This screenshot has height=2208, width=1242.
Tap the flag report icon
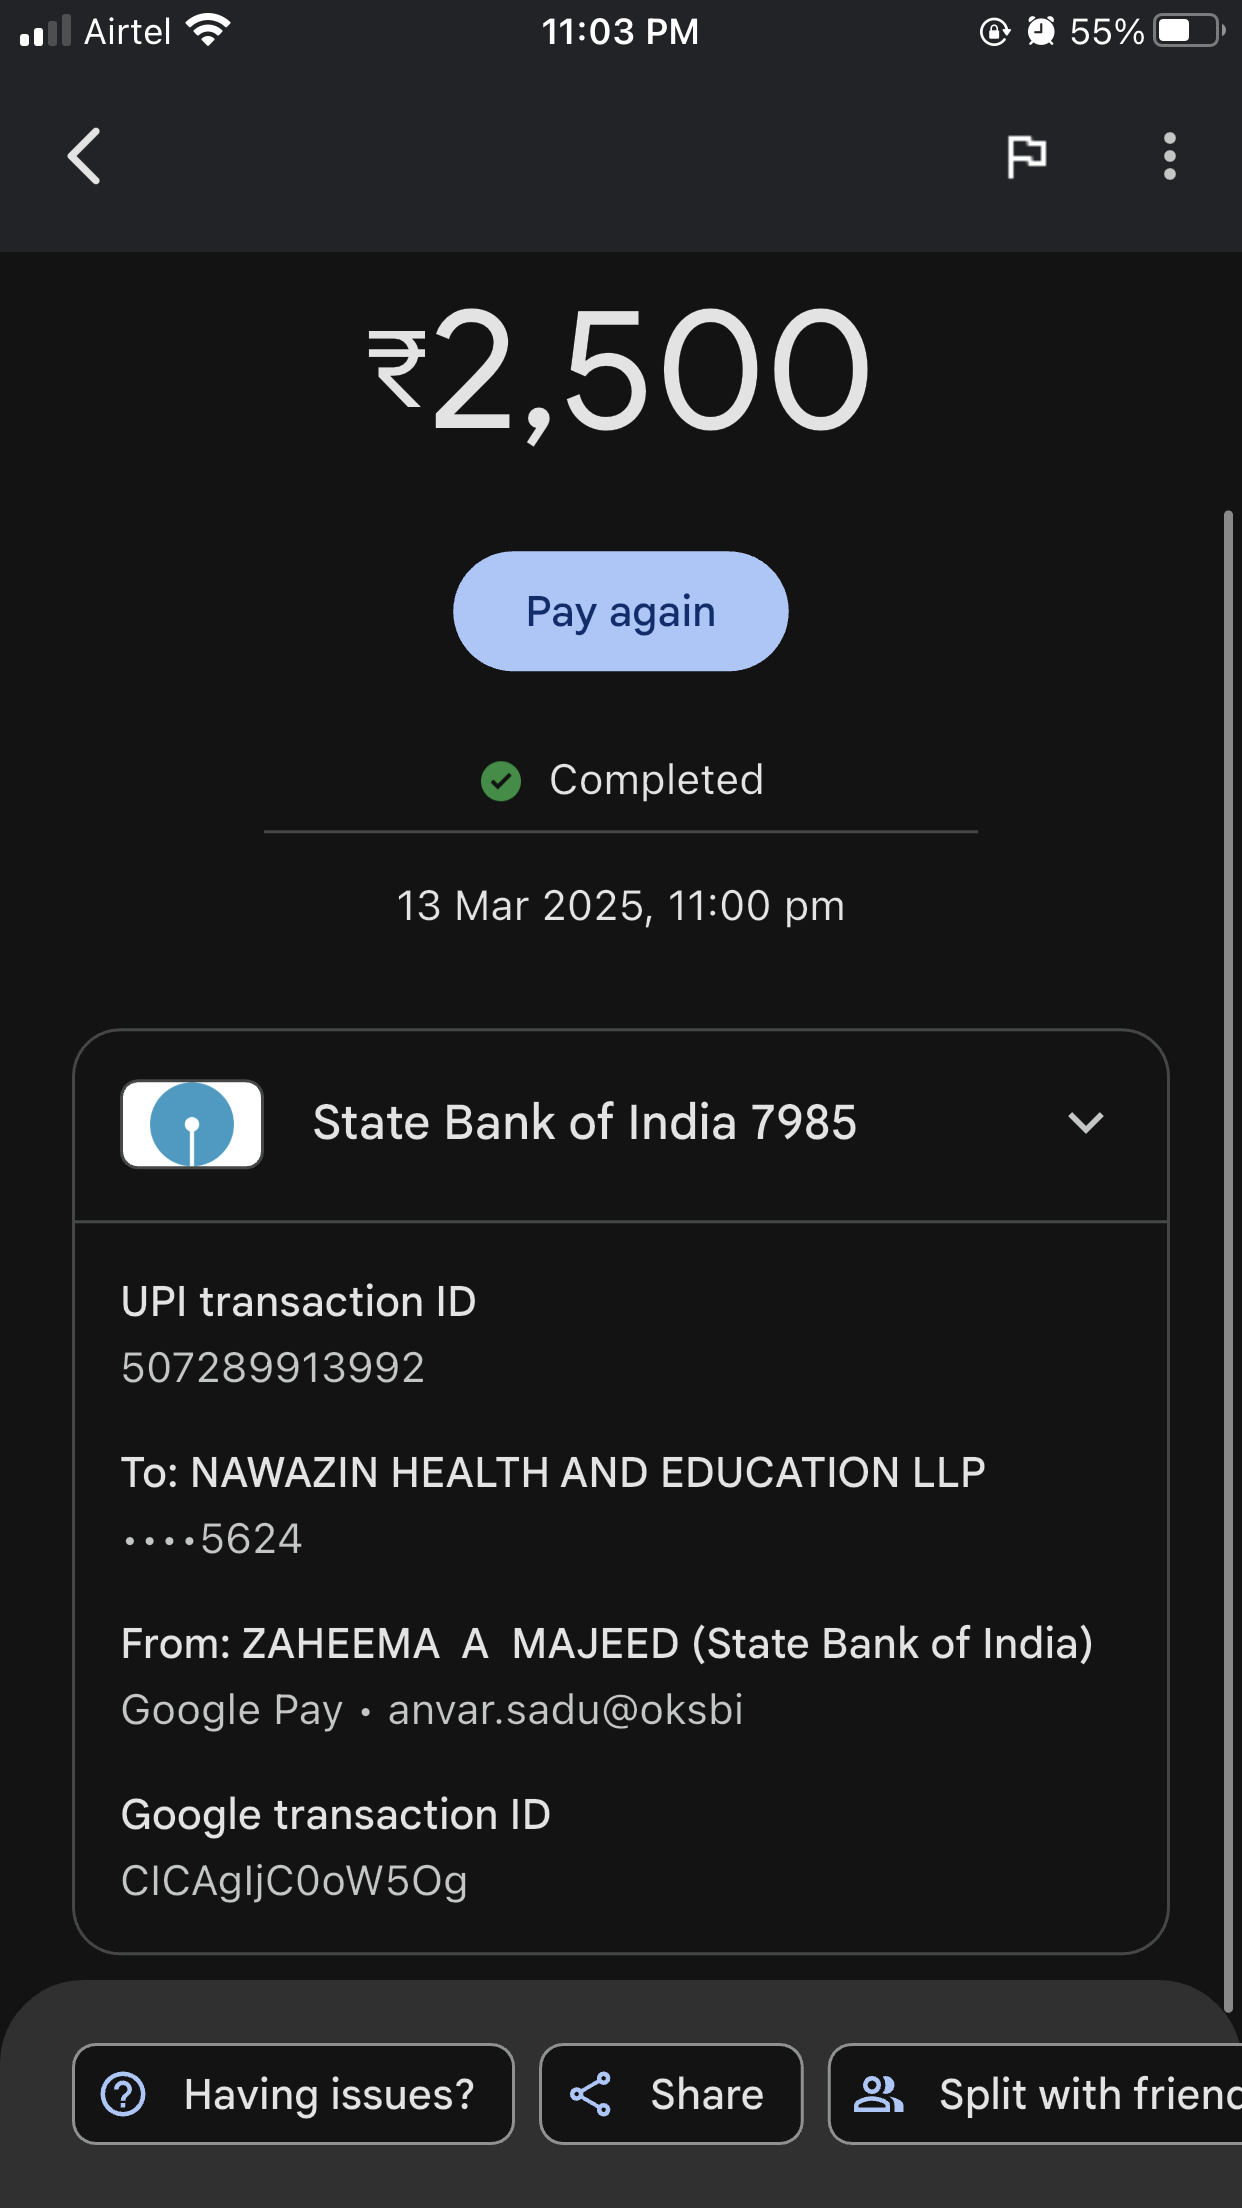[1026, 156]
